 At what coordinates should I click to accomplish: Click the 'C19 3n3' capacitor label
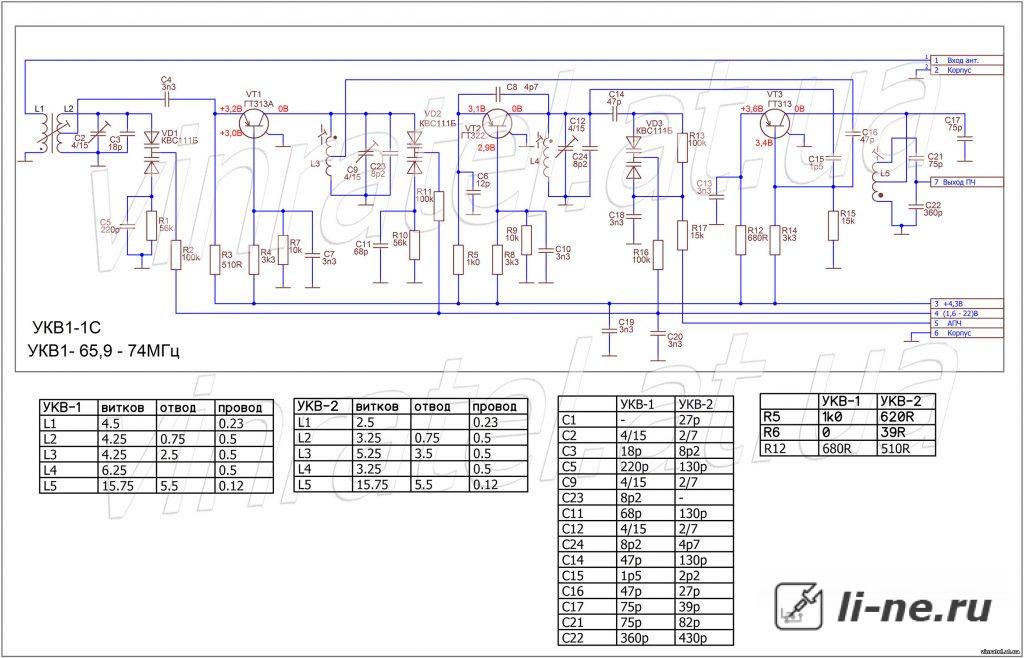coord(626,325)
